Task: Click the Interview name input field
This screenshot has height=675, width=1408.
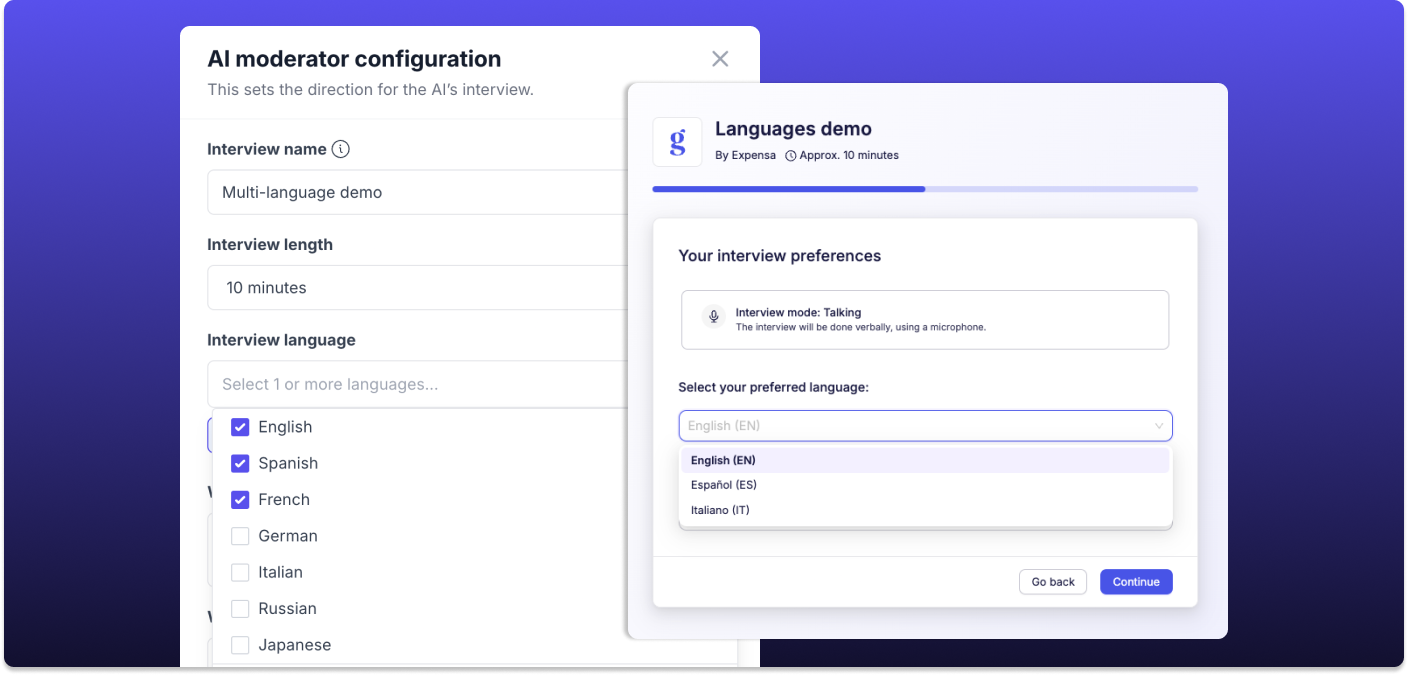Action: [417, 192]
